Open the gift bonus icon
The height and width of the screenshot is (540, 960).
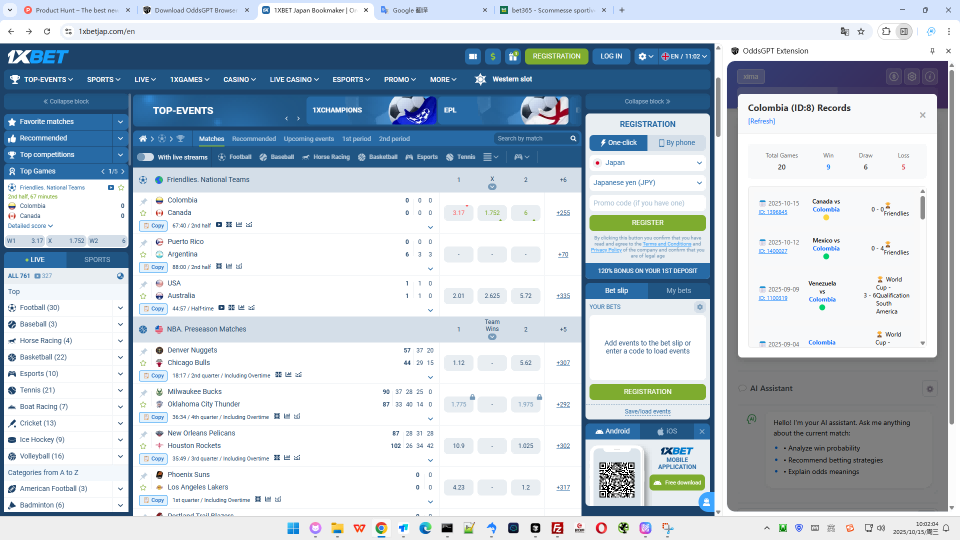pyautogui.click(x=513, y=56)
